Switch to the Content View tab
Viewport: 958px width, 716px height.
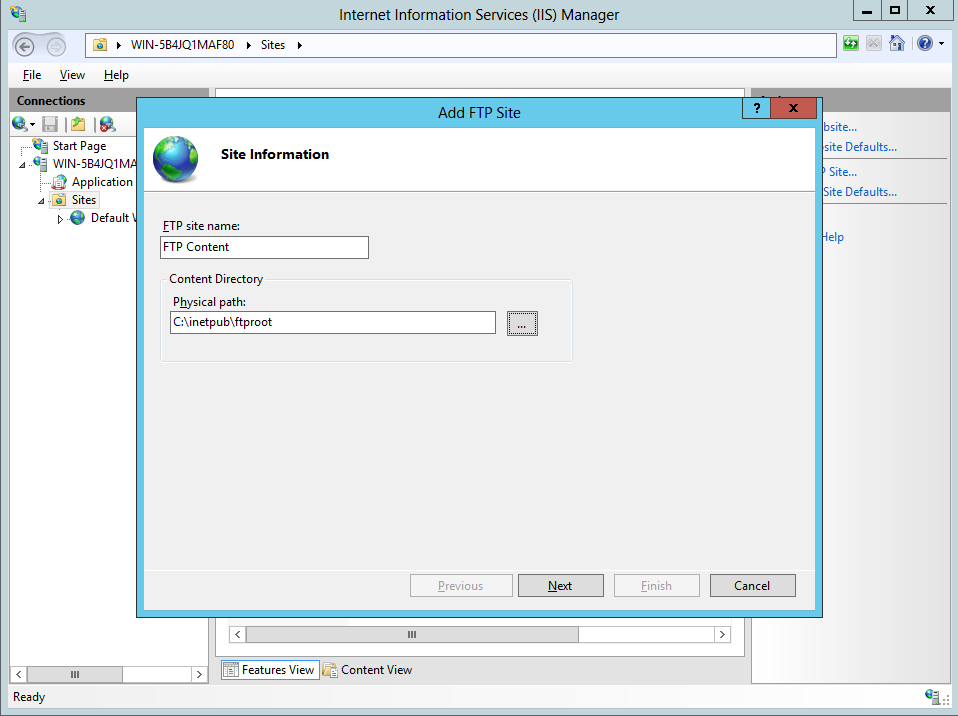pyautogui.click(x=367, y=670)
